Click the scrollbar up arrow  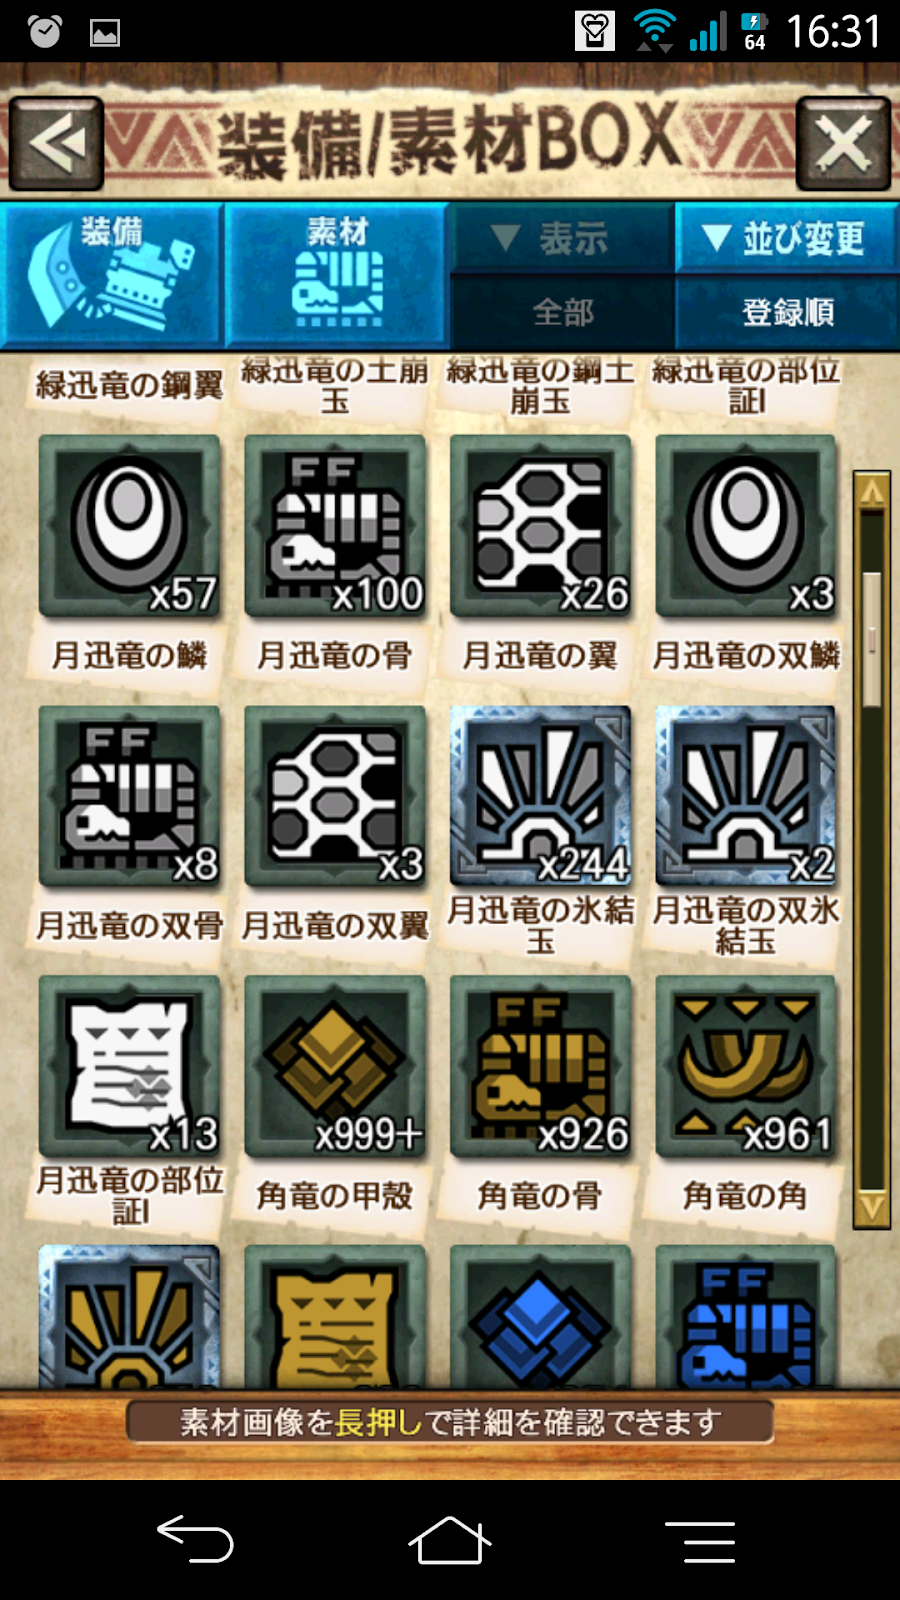point(872,491)
